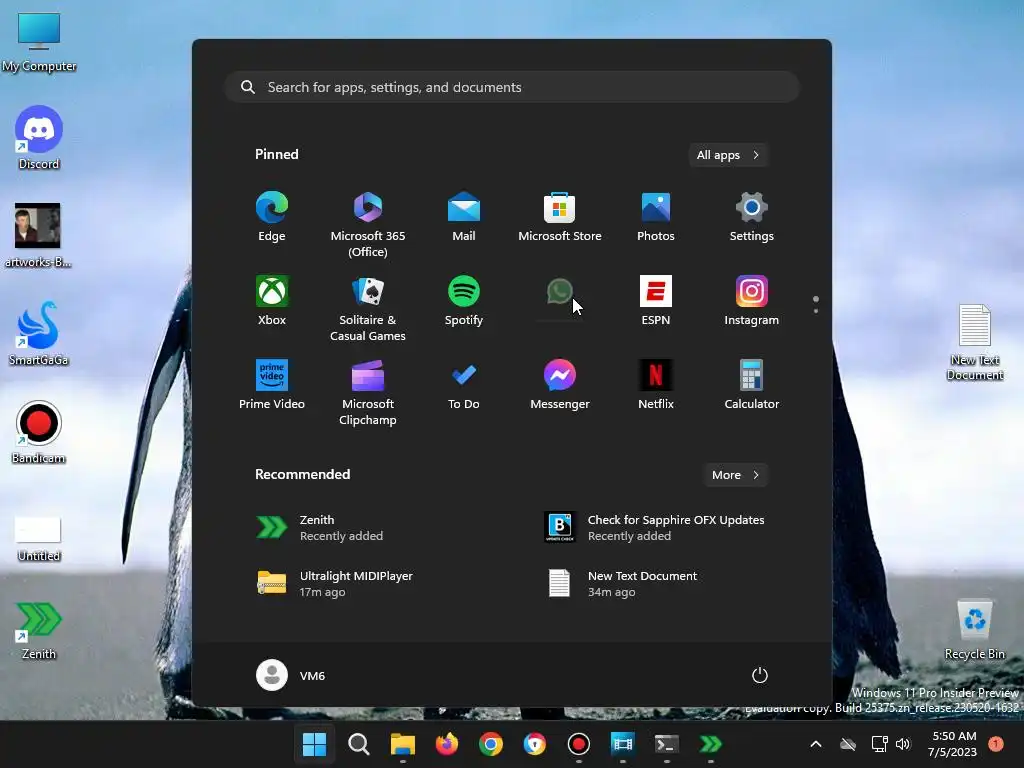Launch Messenger from pinned apps

point(560,385)
